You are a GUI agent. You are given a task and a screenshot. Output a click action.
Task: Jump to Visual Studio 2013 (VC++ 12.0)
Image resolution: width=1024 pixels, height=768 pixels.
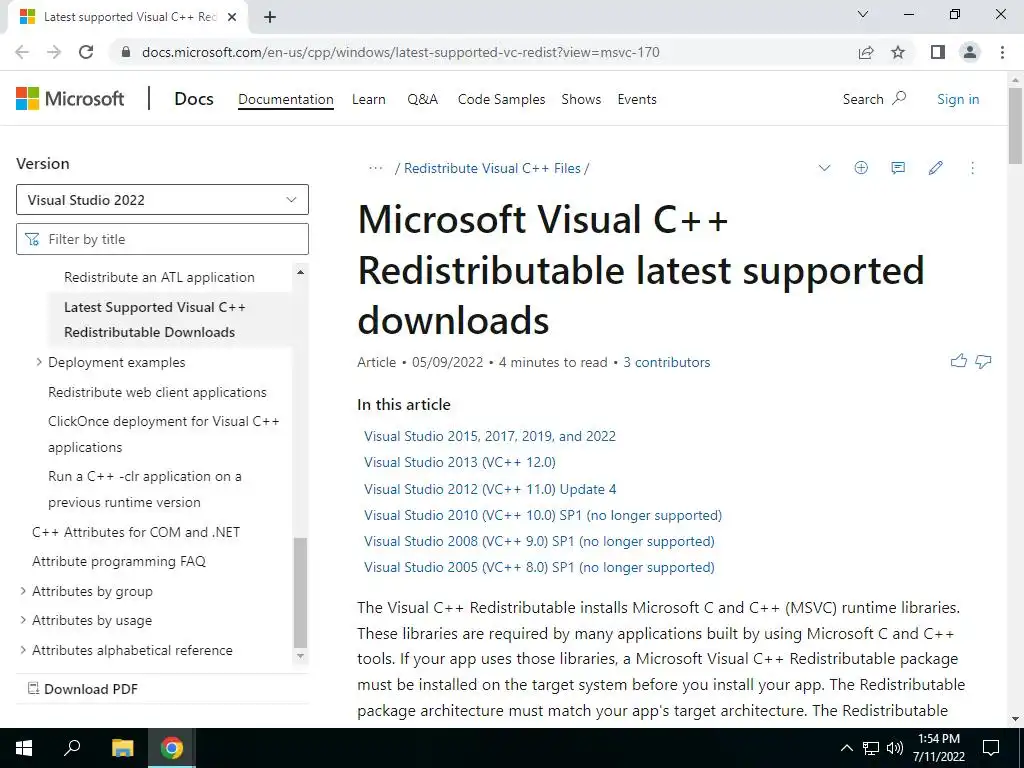tap(460, 462)
